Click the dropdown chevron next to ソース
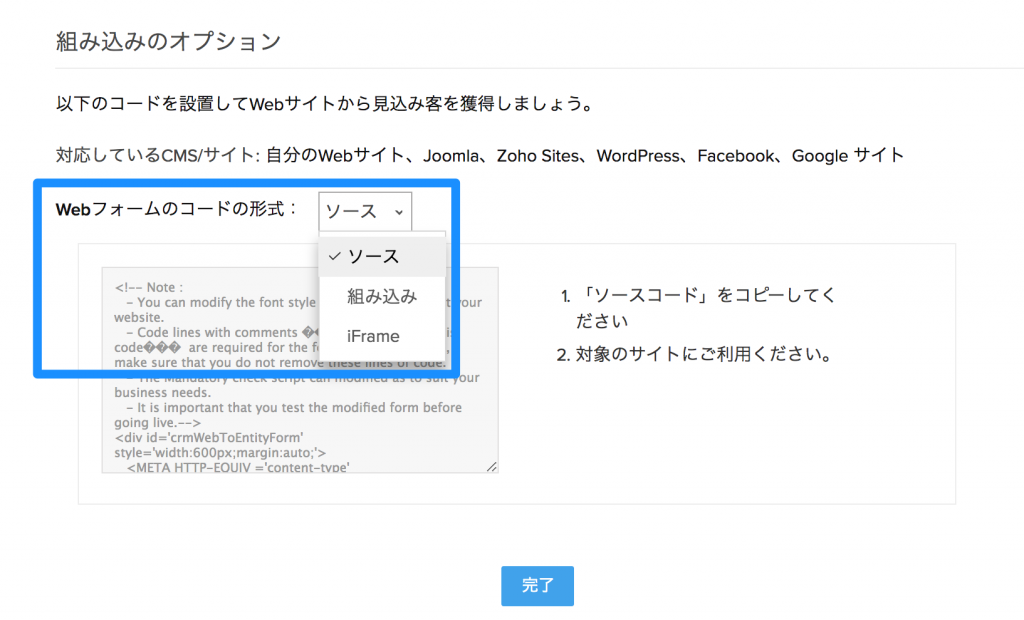This screenshot has height=620, width=1024. 398,212
